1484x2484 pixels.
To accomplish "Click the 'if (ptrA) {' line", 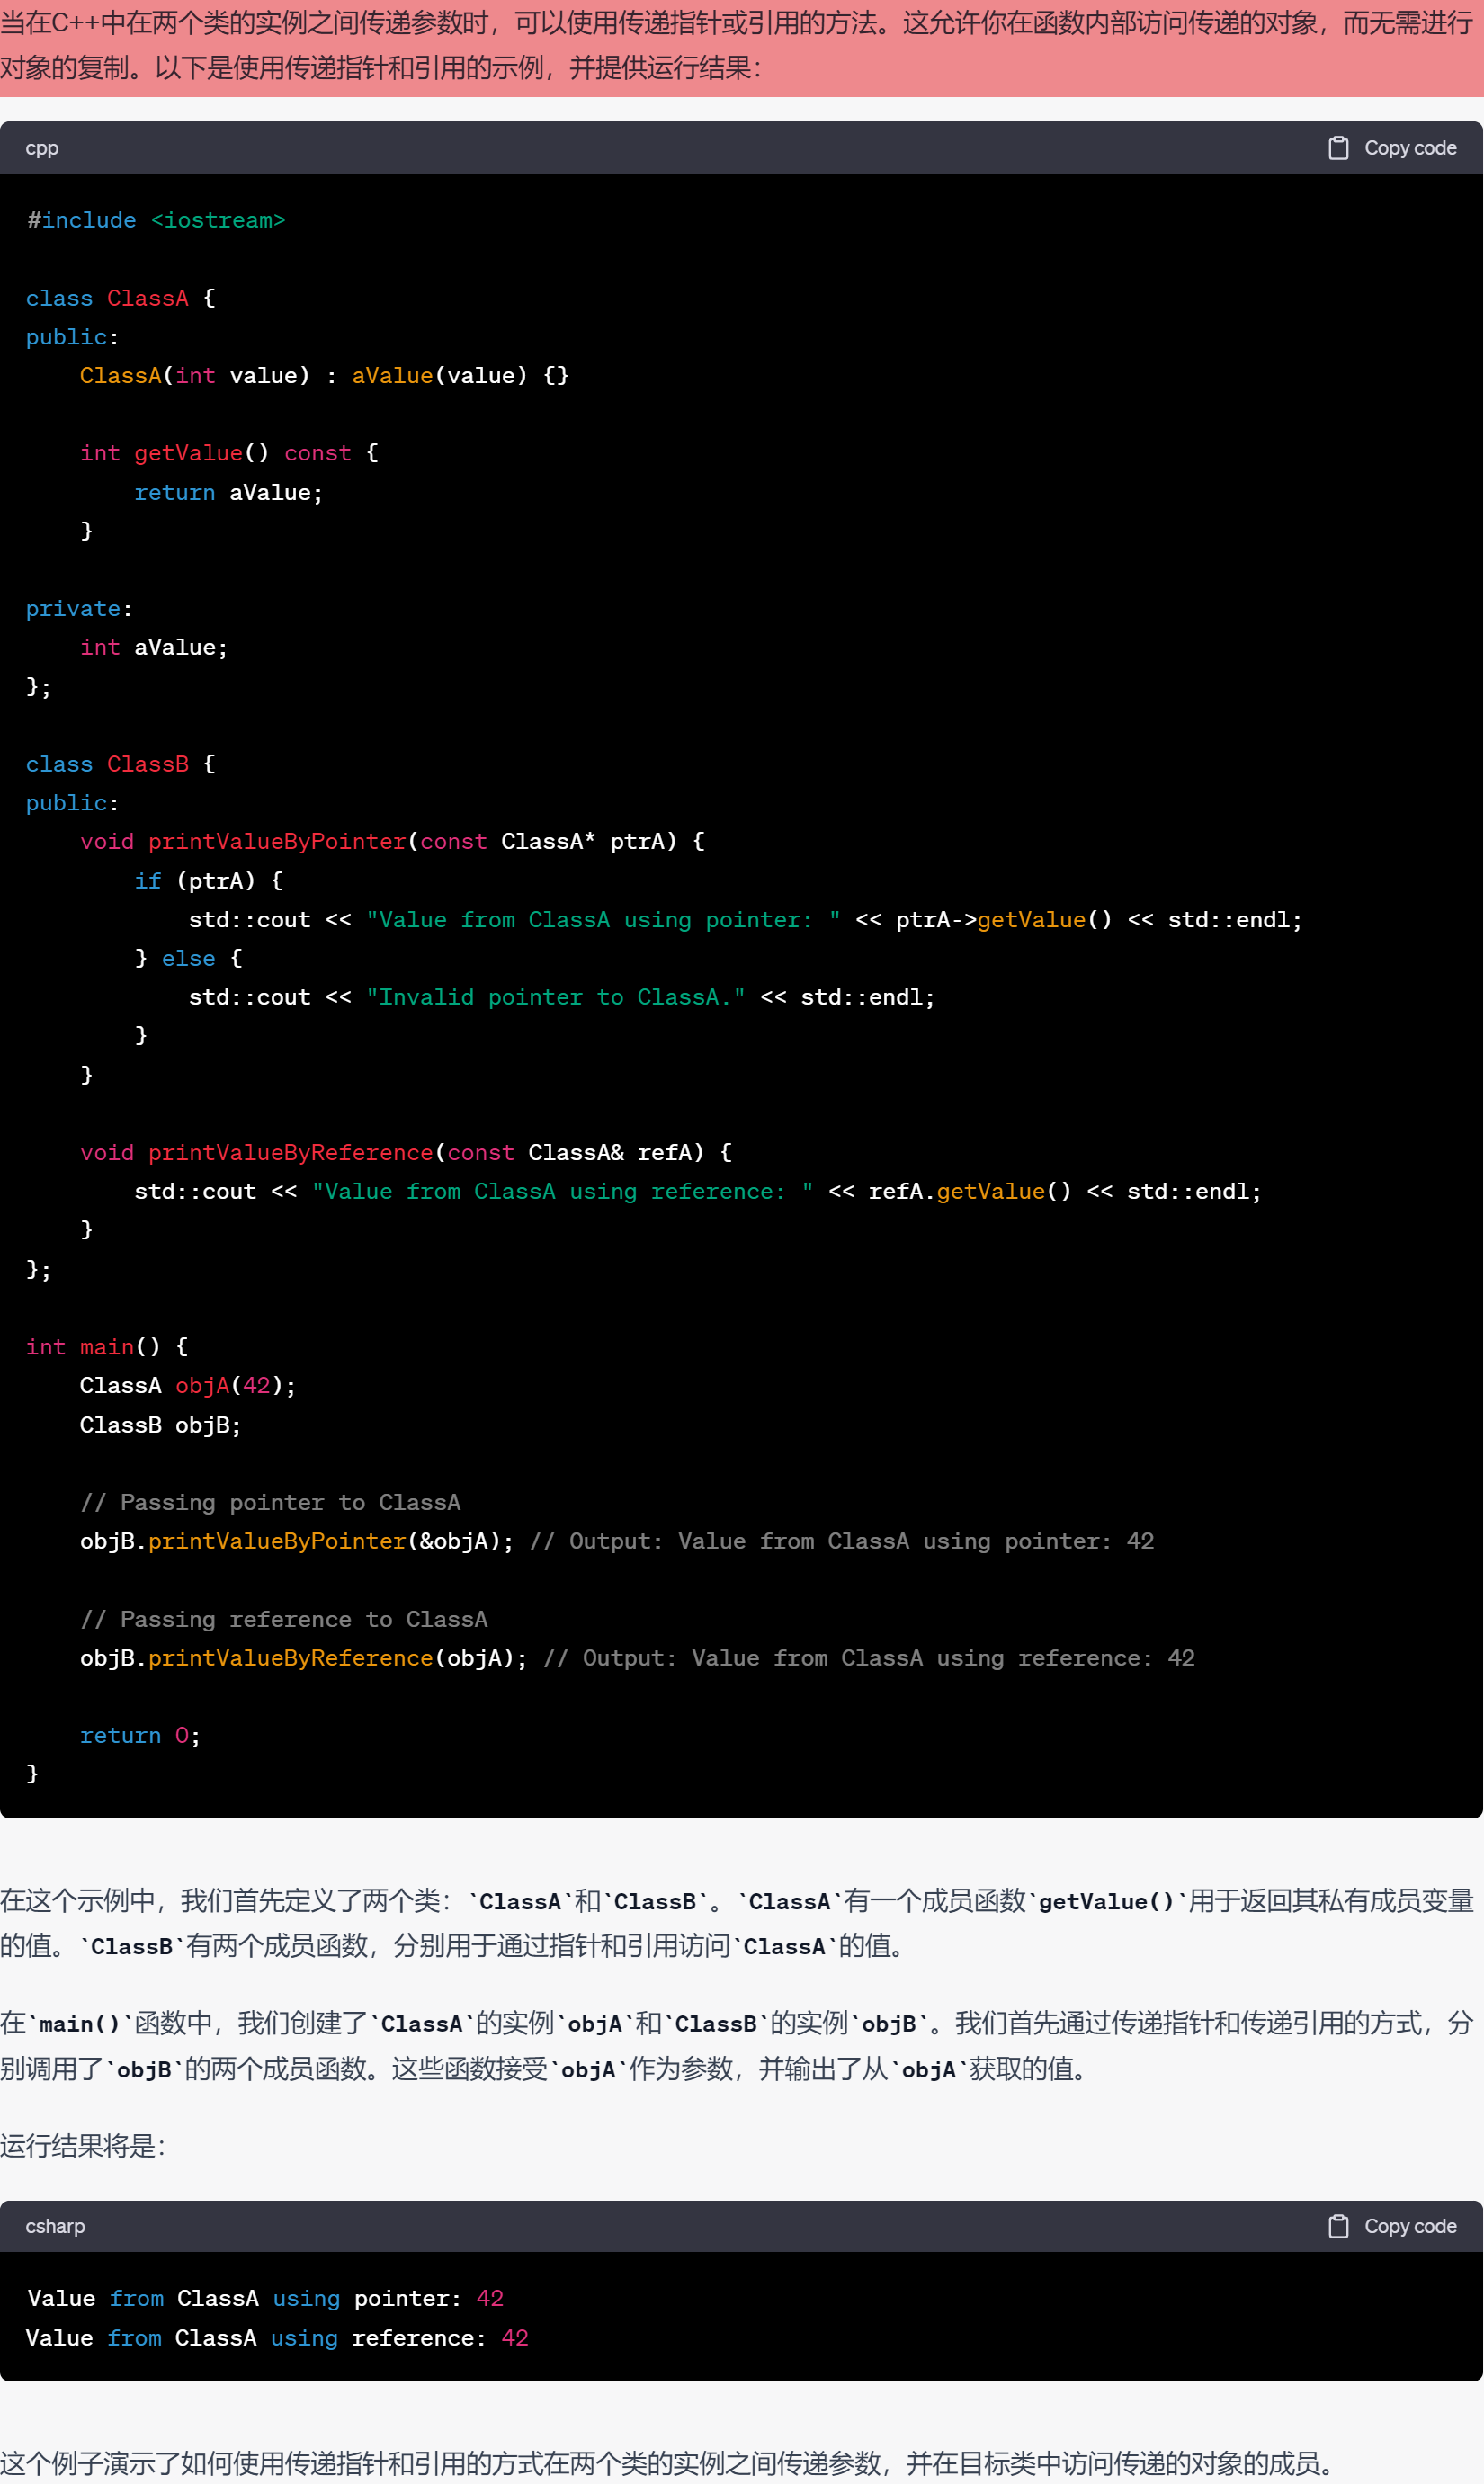I will 209,881.
